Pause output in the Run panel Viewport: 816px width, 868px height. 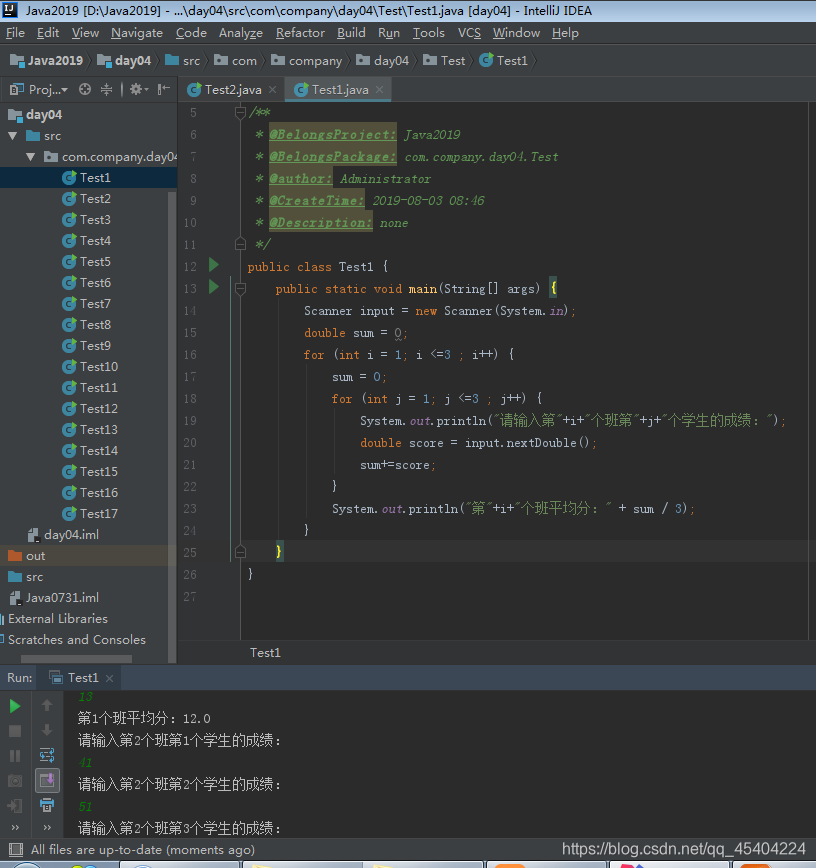click(15, 756)
